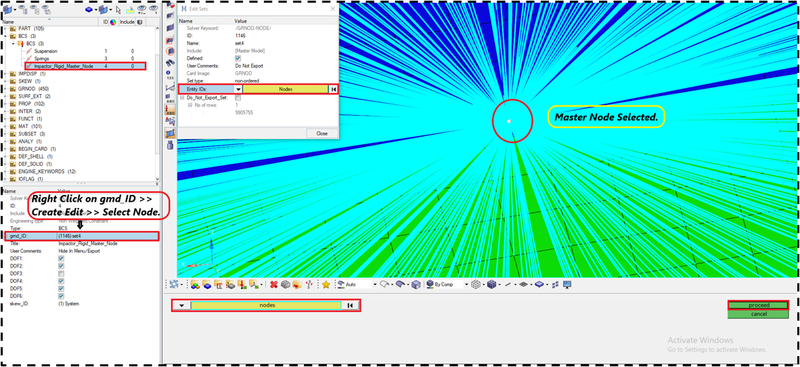
Task: Enable the Do_Not_Export_Set checkbox
Action: tap(238, 97)
